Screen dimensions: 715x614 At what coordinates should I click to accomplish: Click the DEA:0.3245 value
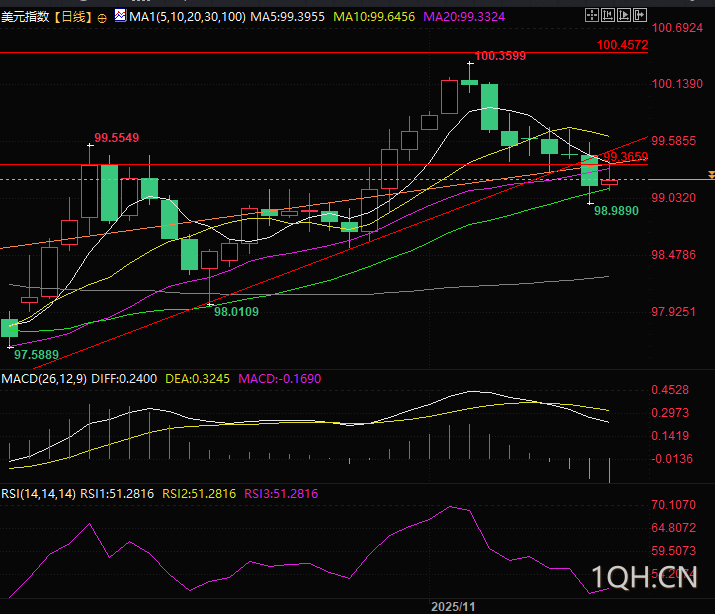point(197,379)
